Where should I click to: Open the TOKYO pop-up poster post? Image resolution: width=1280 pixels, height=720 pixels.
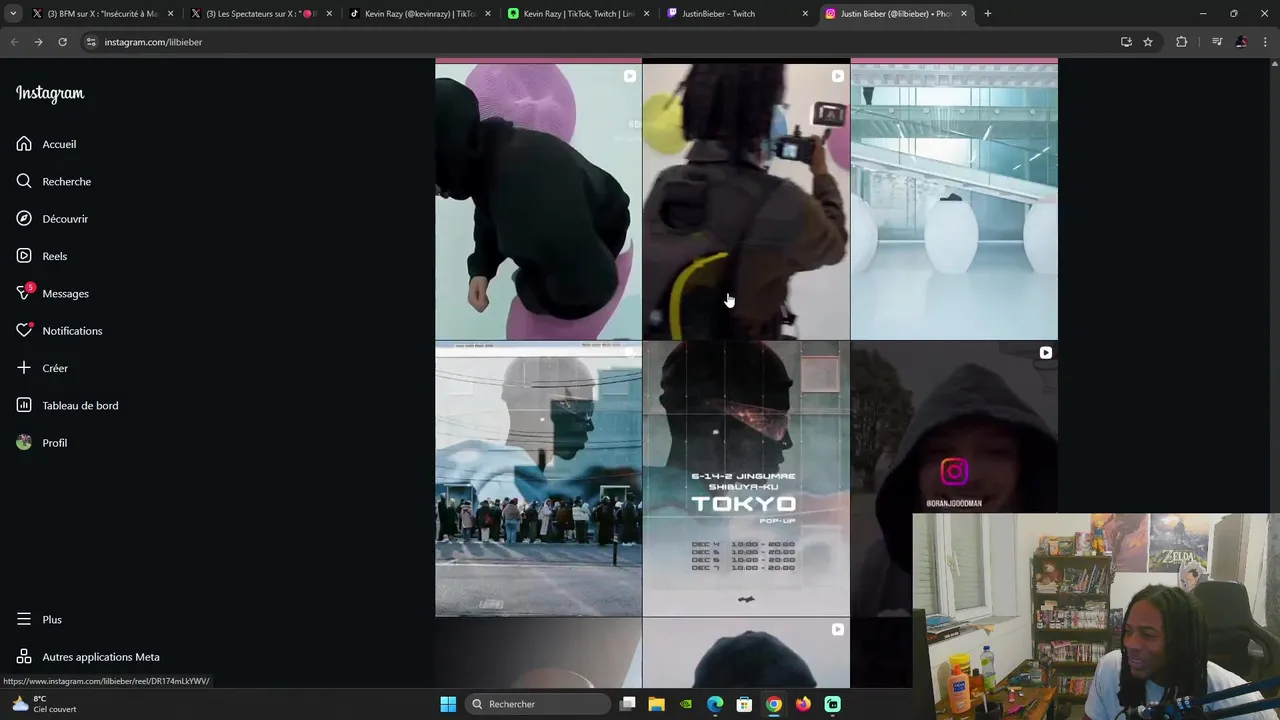(746, 479)
